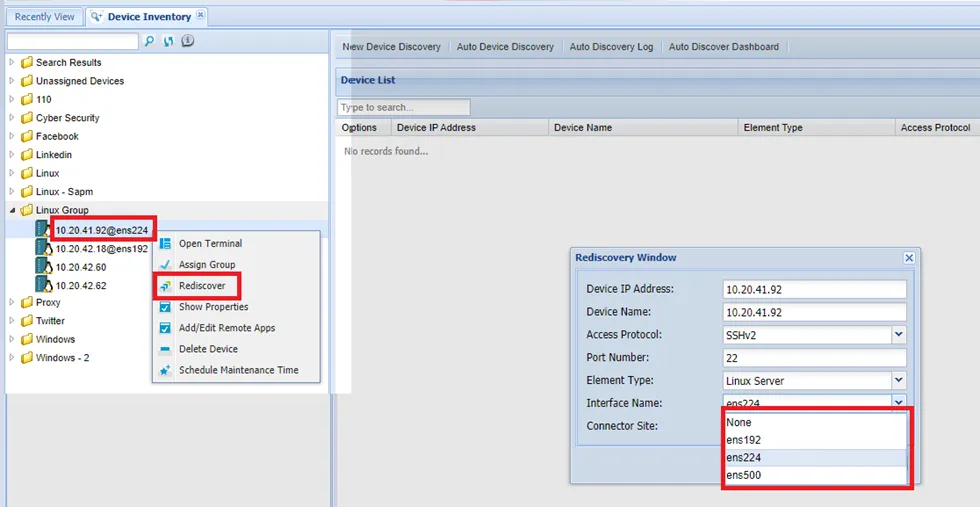This screenshot has height=507, width=980.
Task: Switch to the Device Inventory tab
Action: [148, 17]
